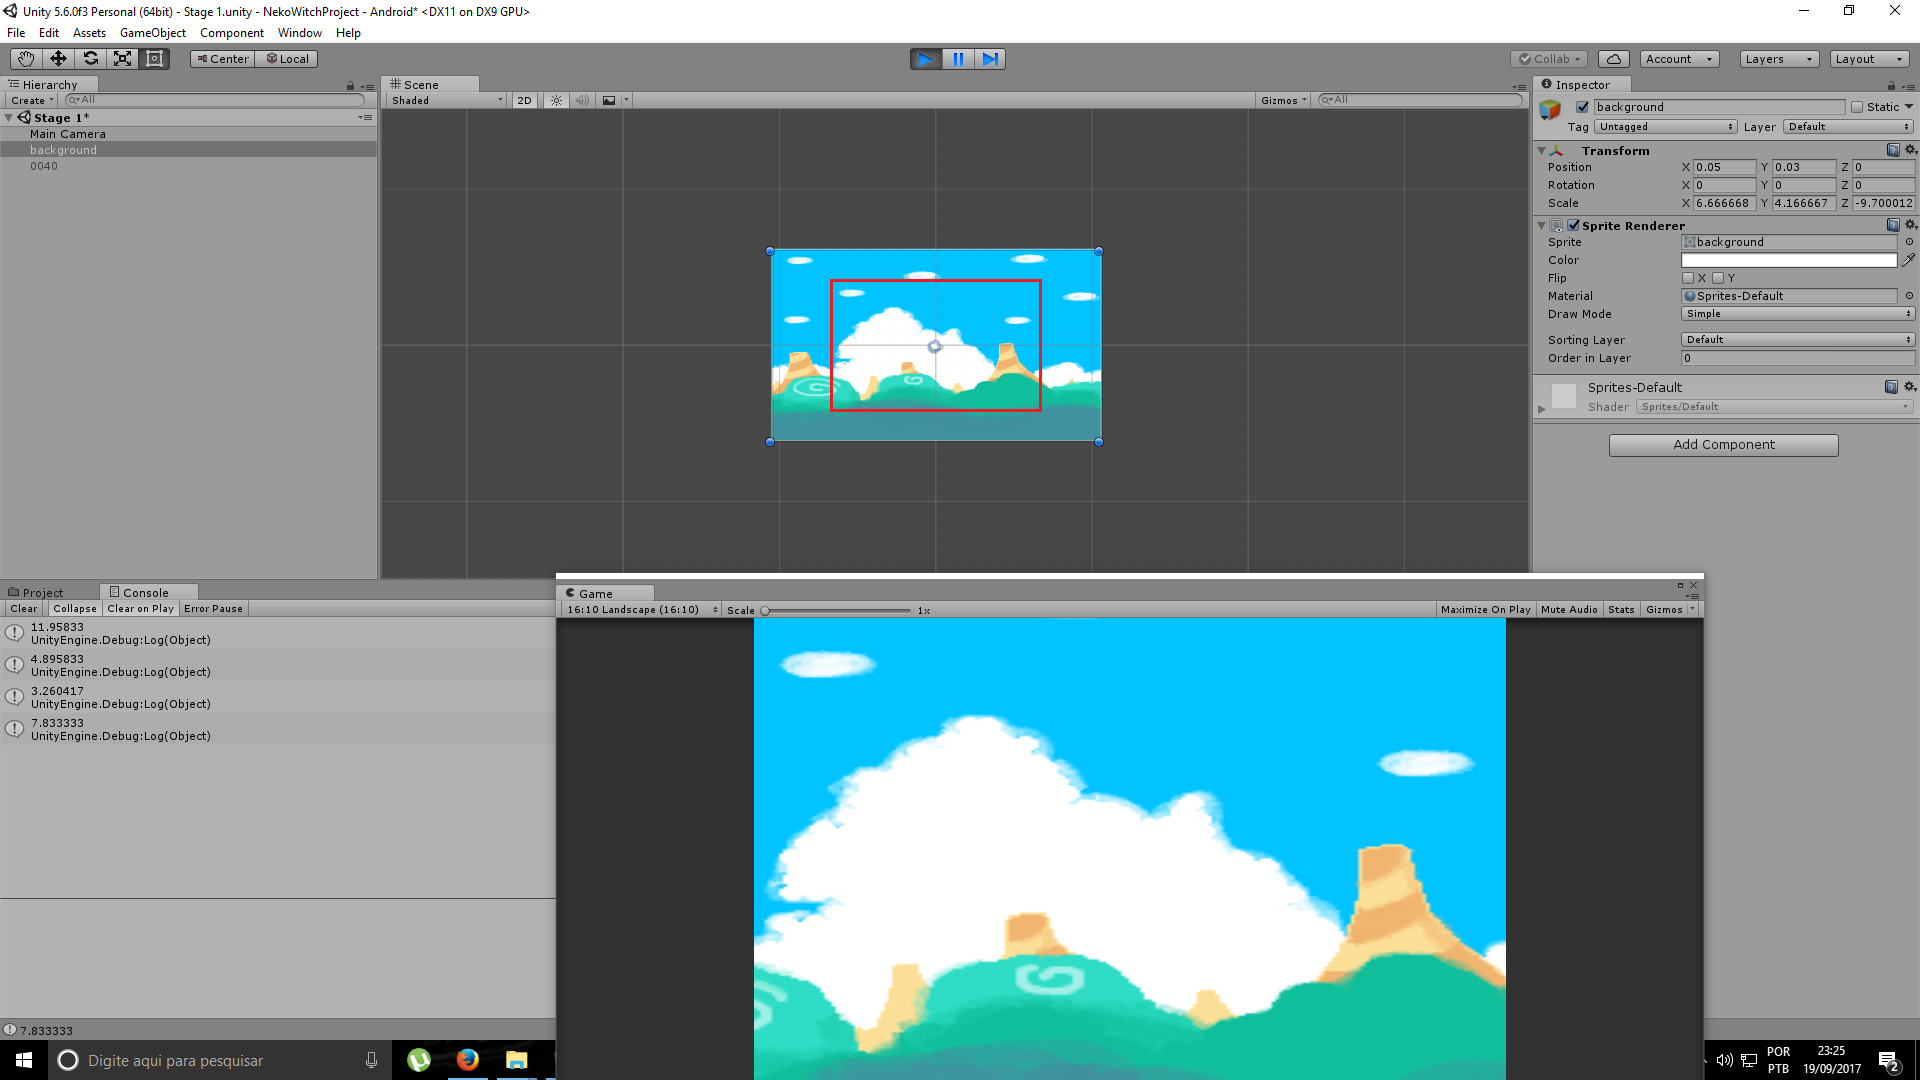Viewport: 1920px width, 1080px height.
Task: Select the Rect Transform tool
Action: coord(154,59)
